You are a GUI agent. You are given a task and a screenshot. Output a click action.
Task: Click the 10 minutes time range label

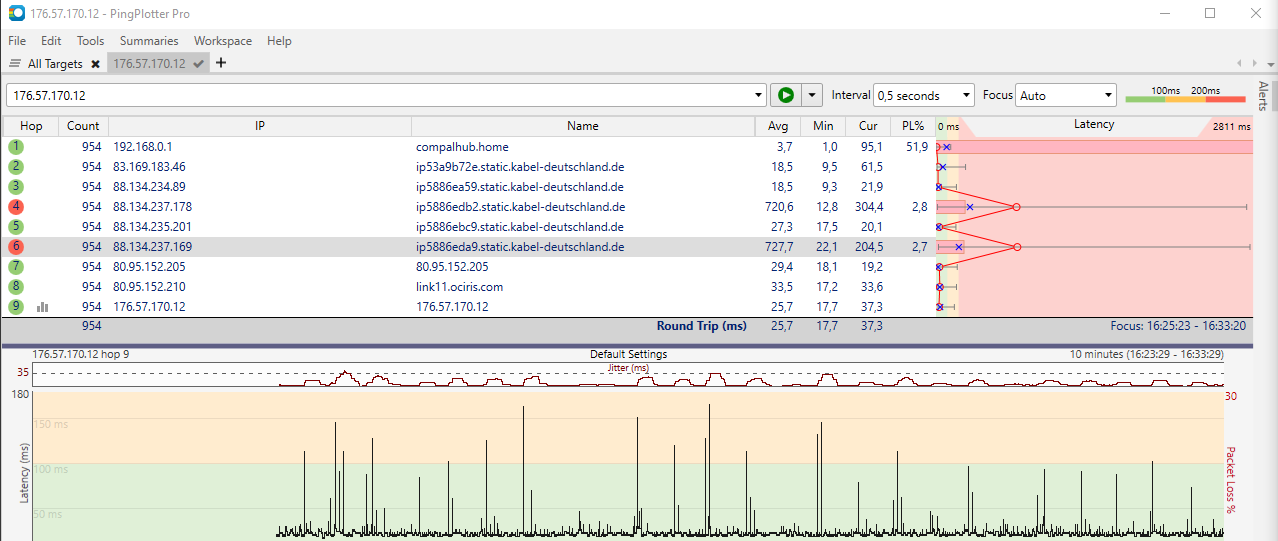(x=1146, y=354)
